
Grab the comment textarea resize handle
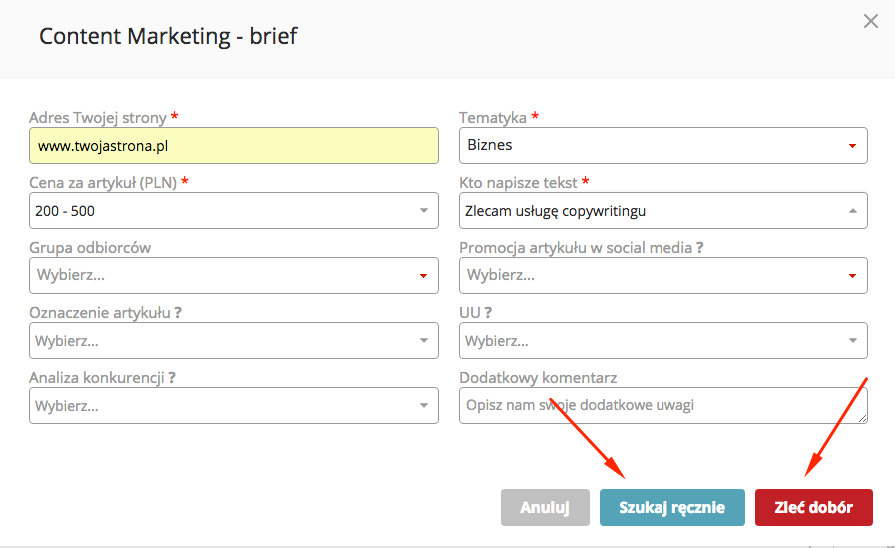click(x=862, y=417)
